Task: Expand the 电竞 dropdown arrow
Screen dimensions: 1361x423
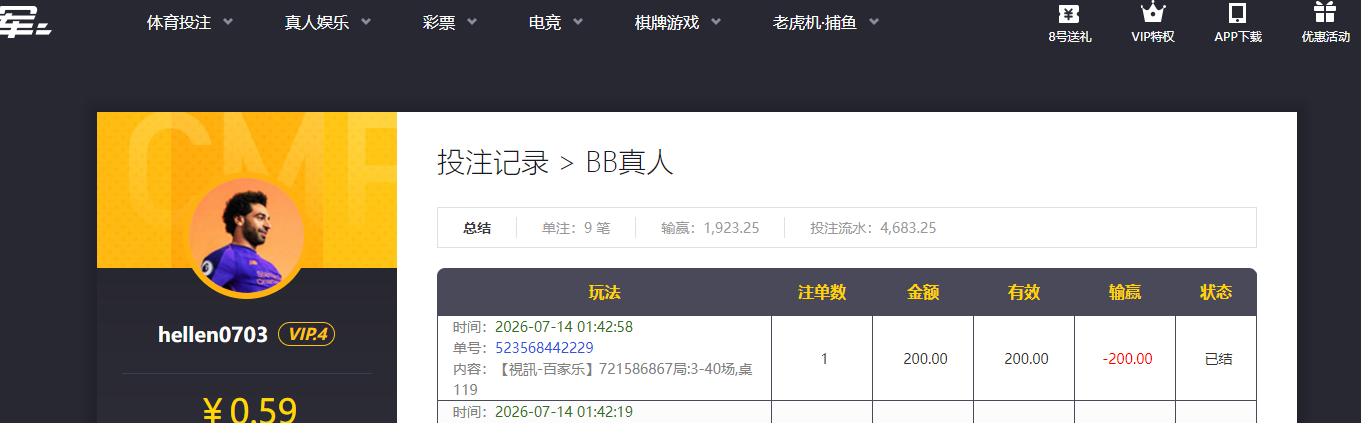Action: click(578, 22)
